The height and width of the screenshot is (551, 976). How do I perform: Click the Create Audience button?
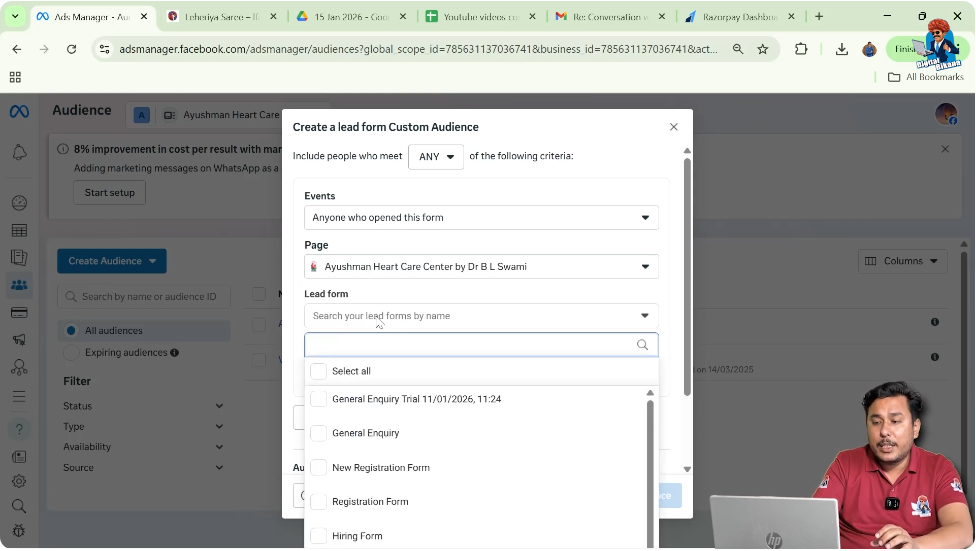[x=112, y=261]
